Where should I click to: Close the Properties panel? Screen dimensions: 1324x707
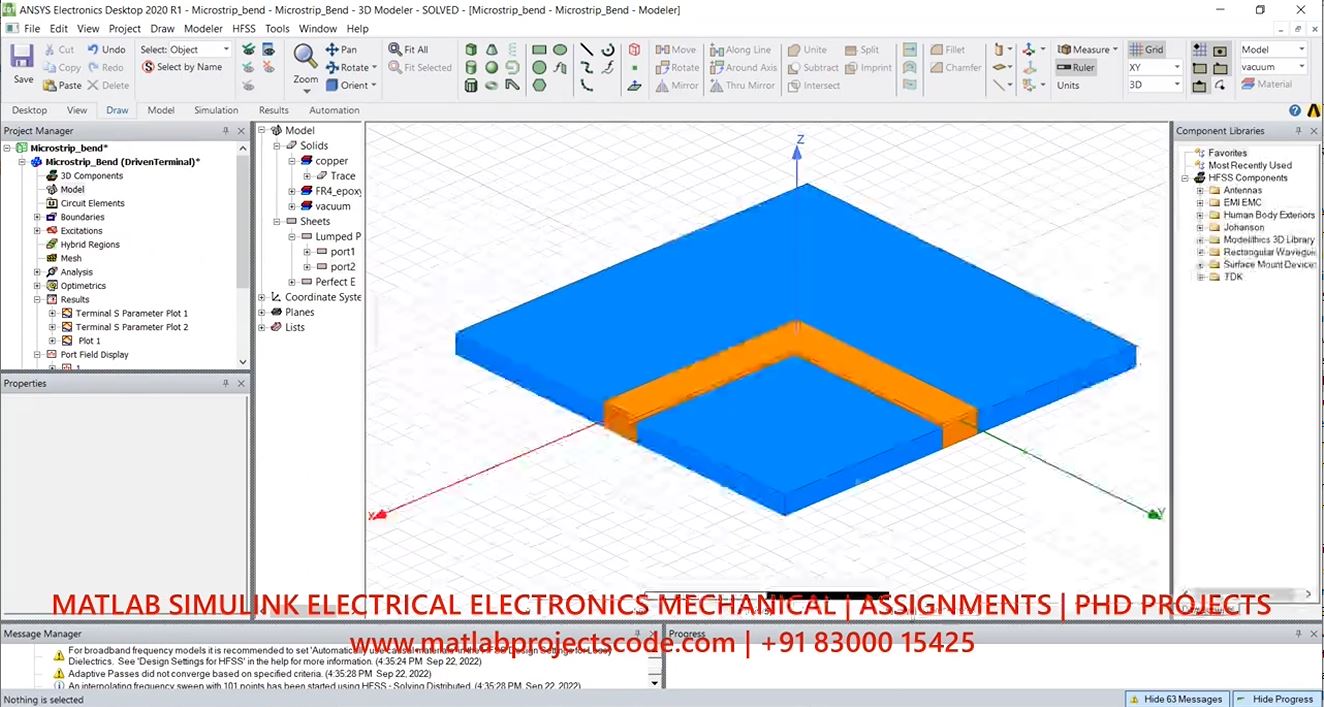pos(241,383)
